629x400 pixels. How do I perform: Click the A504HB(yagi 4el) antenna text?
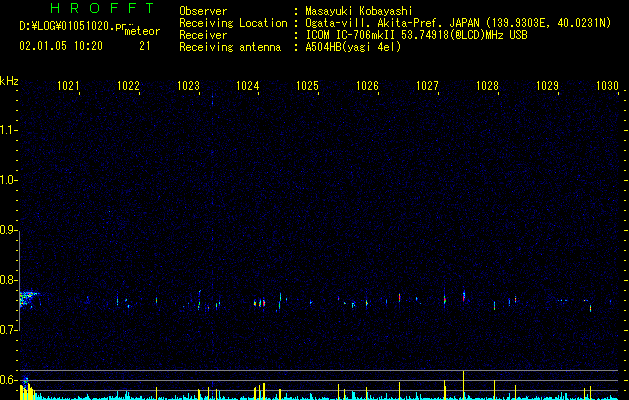pyautogui.click(x=353, y=47)
